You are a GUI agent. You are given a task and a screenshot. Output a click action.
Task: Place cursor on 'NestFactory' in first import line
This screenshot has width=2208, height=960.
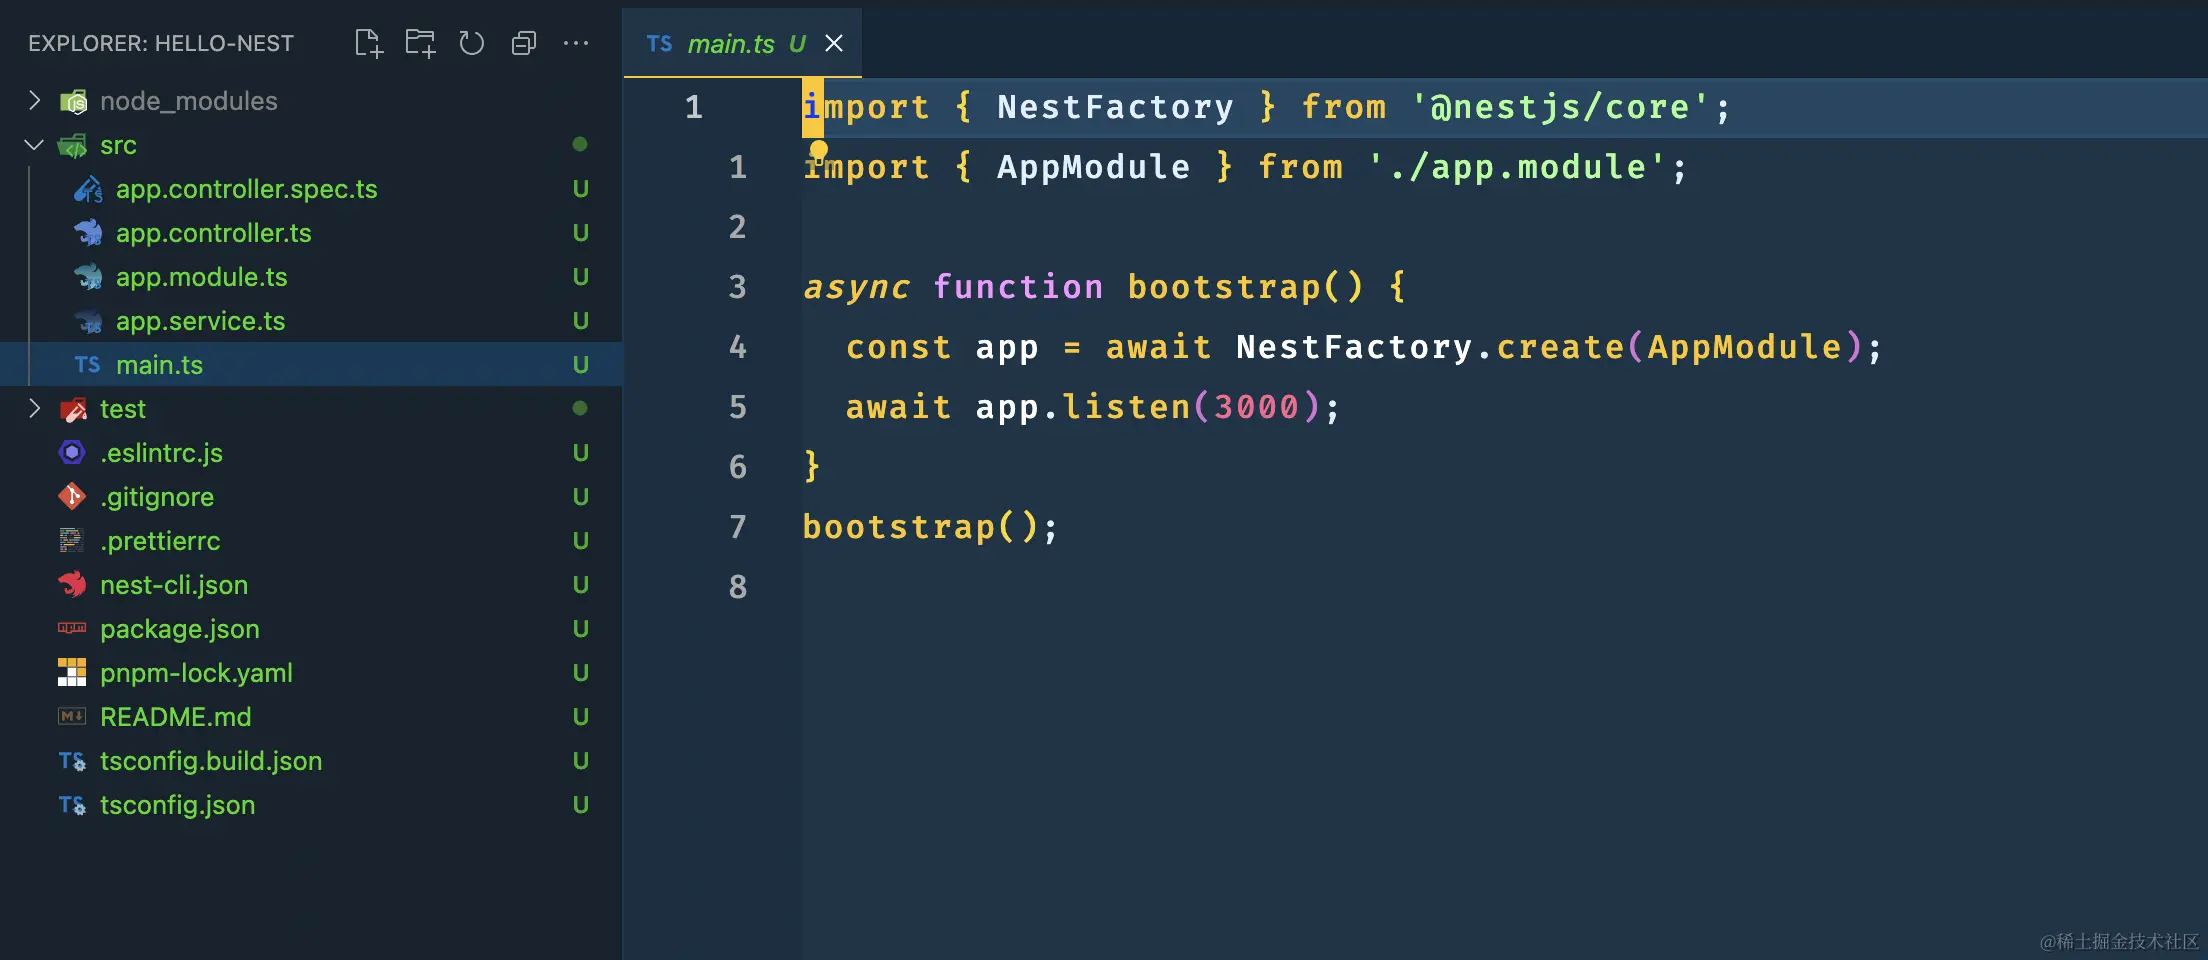1115,107
